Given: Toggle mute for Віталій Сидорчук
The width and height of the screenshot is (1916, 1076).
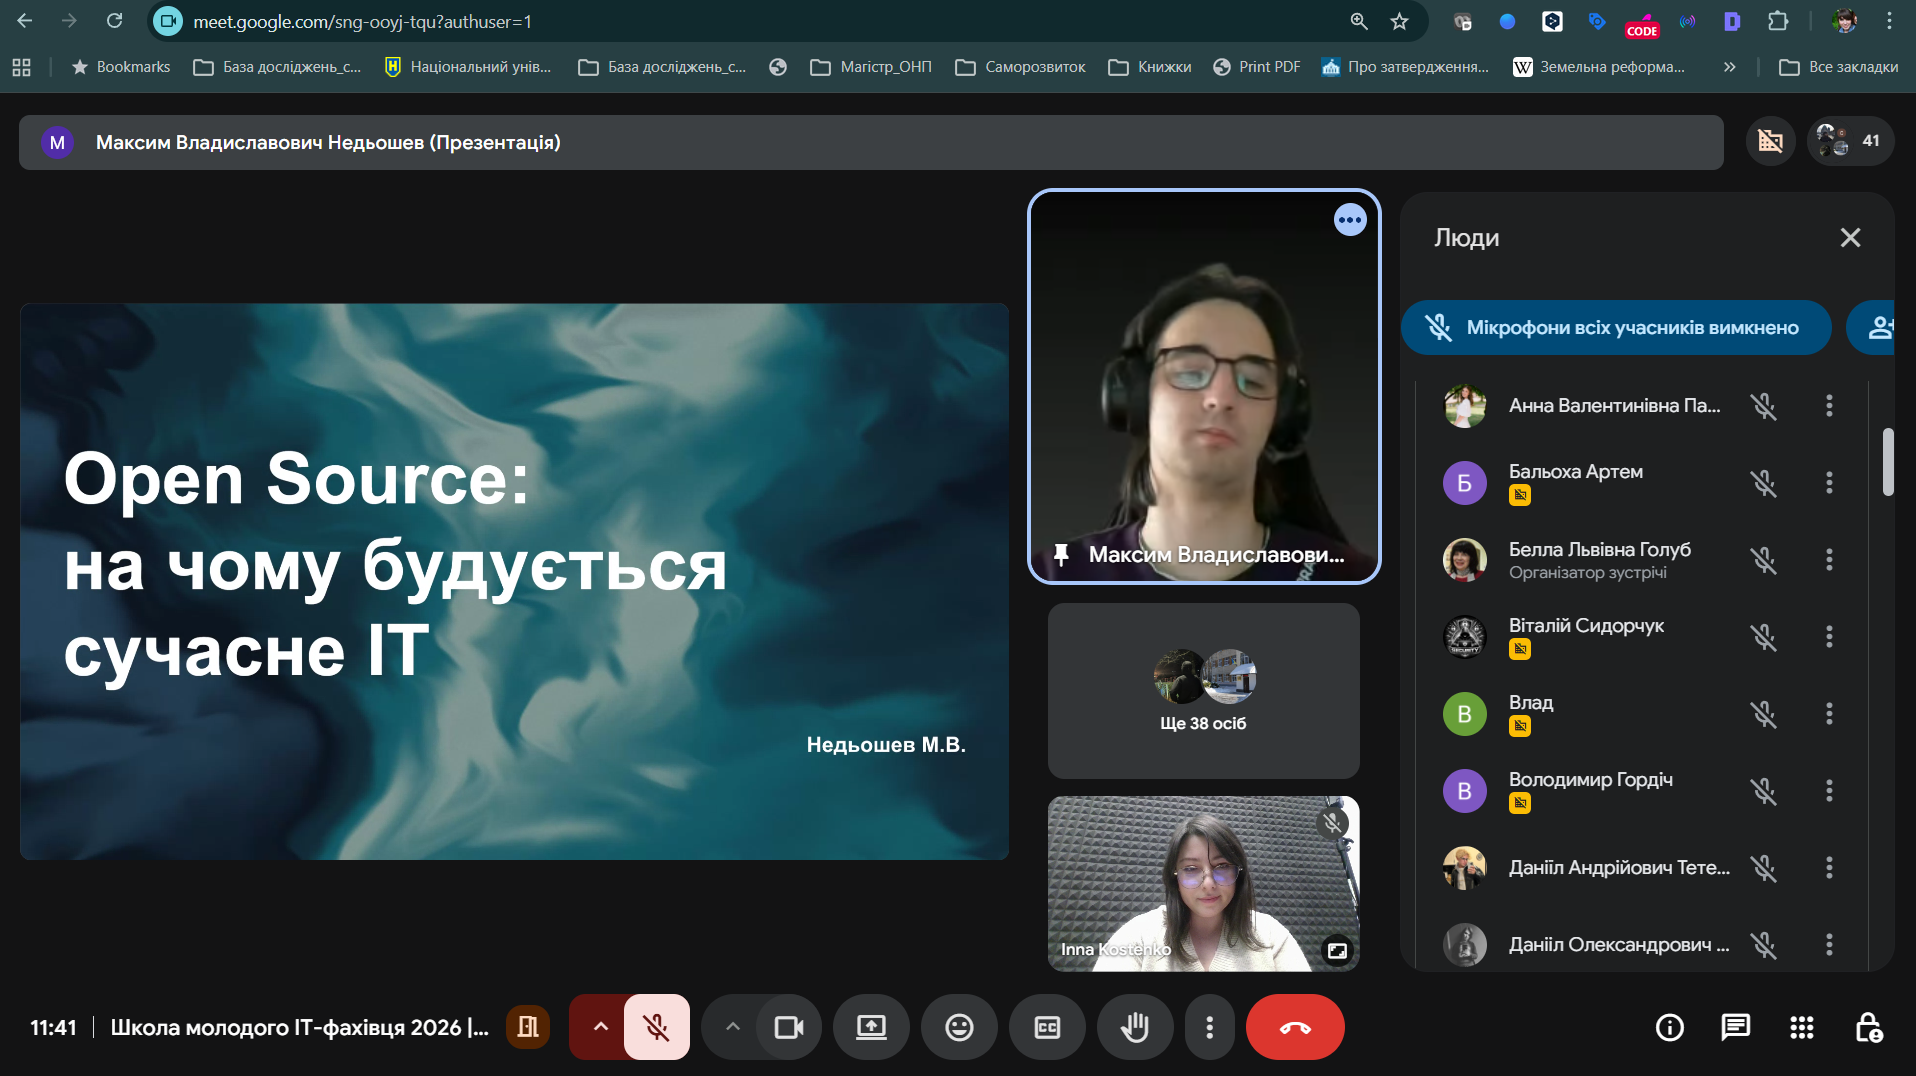Looking at the screenshot, I should pos(1764,637).
